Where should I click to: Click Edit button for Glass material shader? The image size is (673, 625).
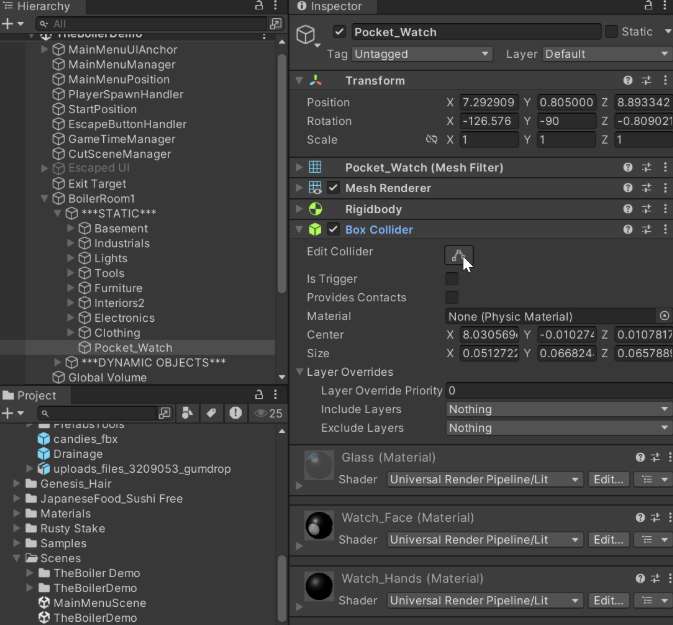(608, 480)
